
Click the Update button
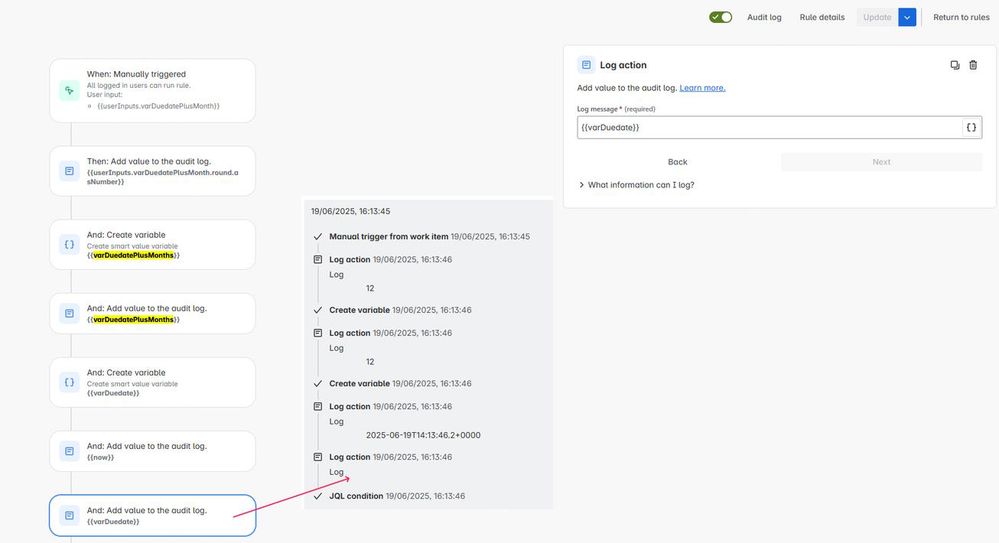[x=877, y=17]
